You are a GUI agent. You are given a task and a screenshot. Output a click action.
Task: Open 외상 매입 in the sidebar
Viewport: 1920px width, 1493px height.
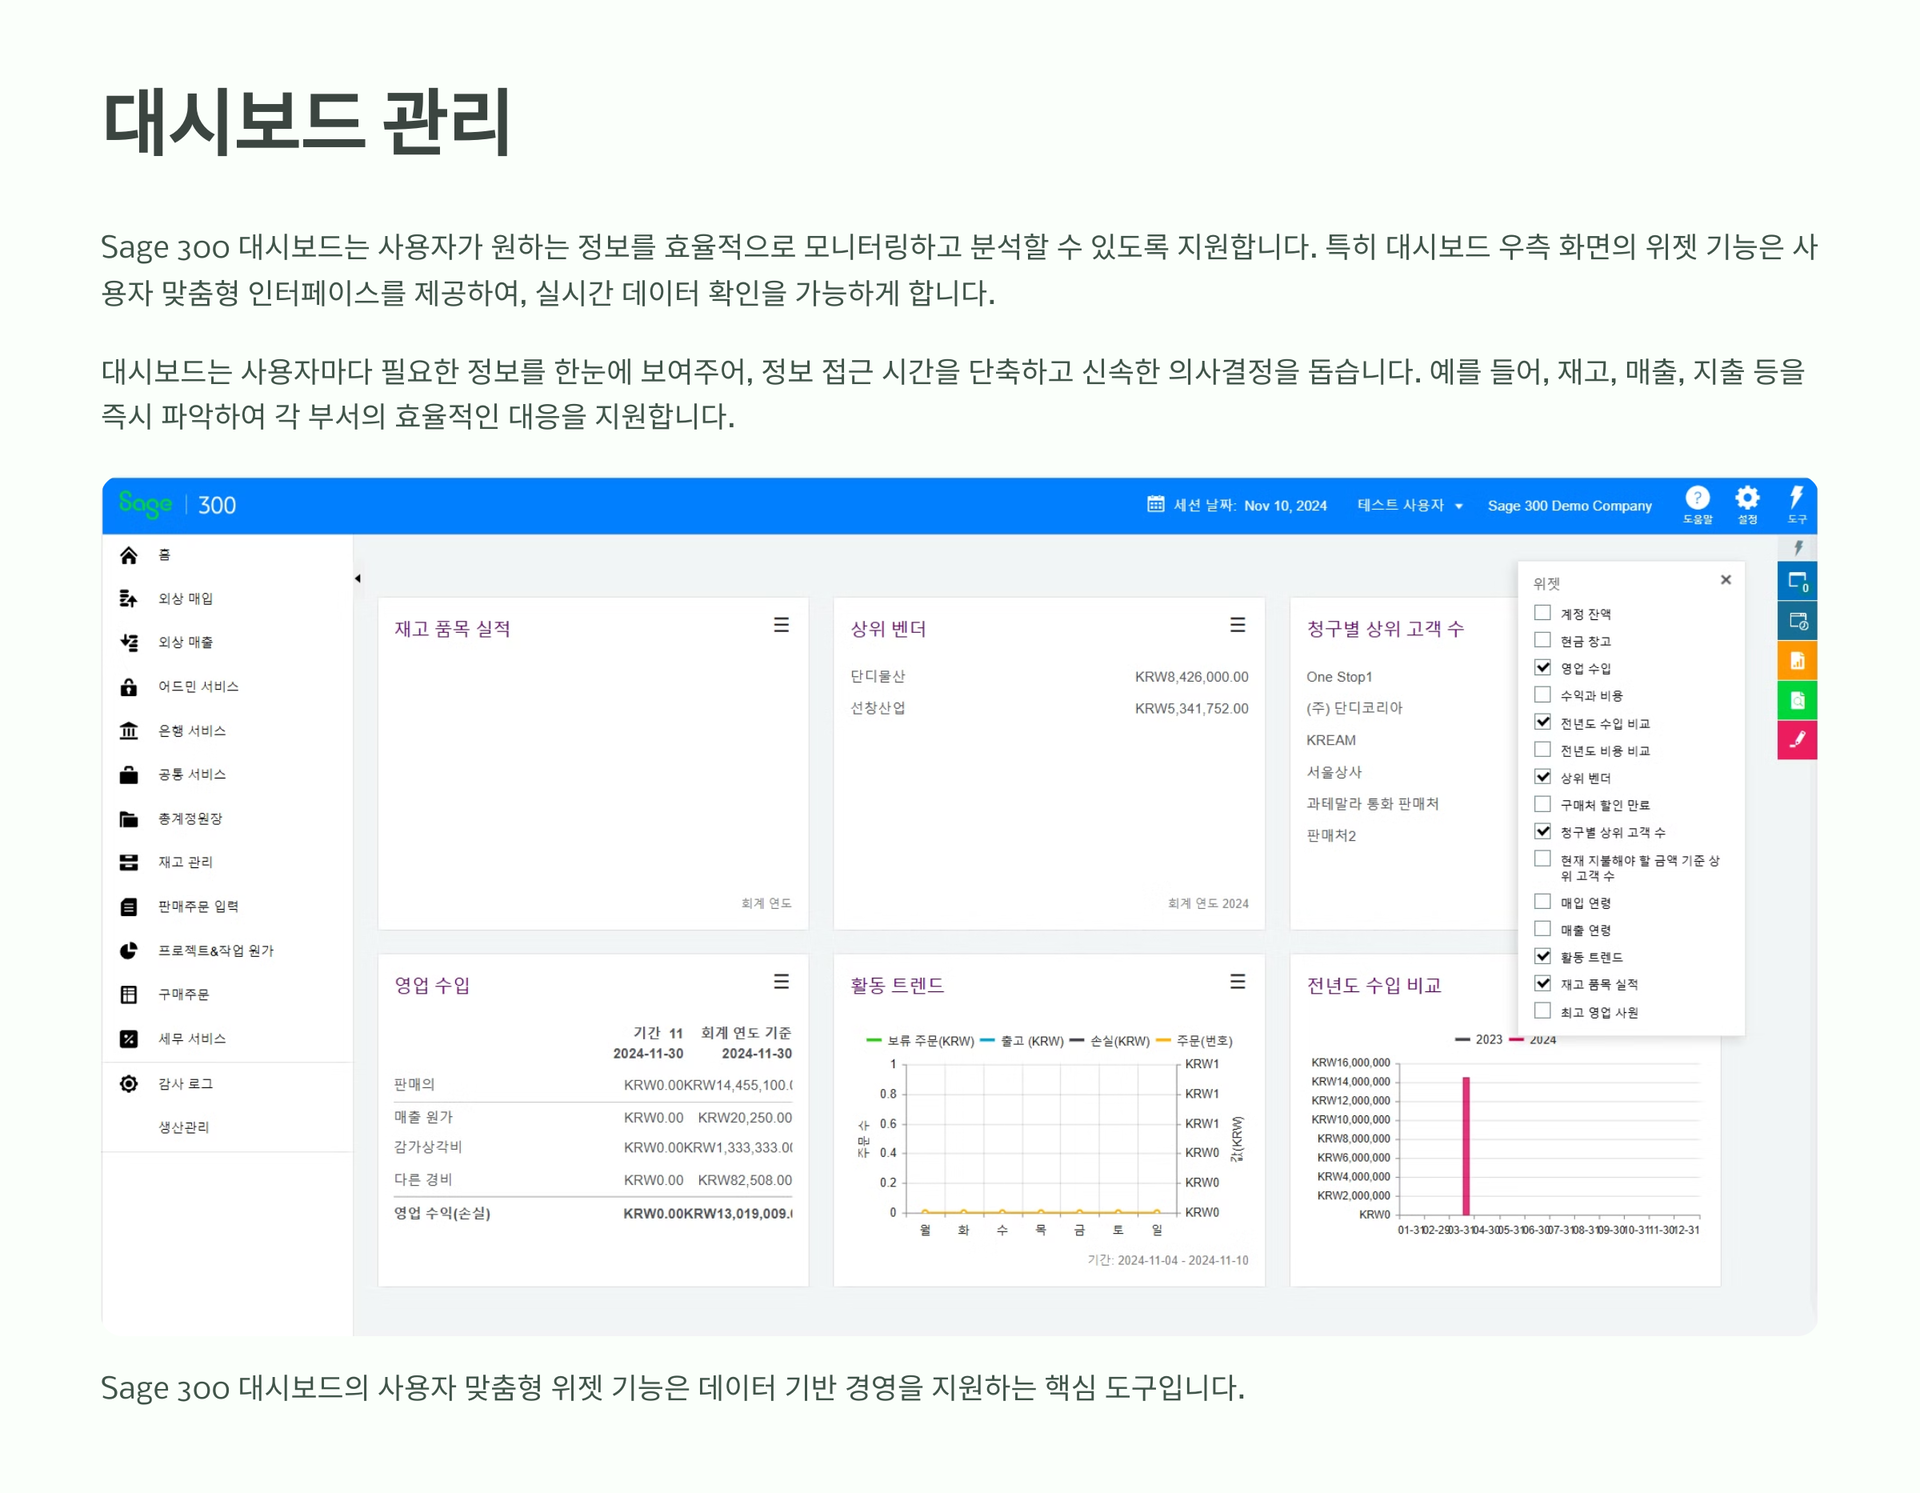185,599
